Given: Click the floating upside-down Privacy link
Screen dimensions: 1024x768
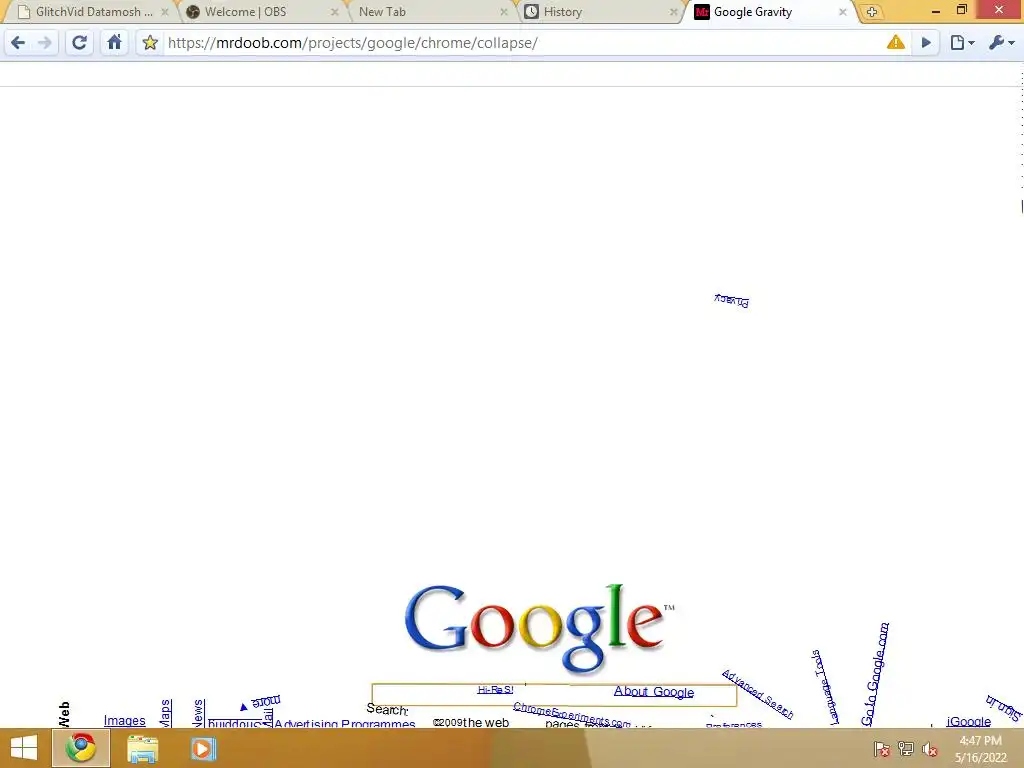Looking at the screenshot, I should (x=731, y=300).
